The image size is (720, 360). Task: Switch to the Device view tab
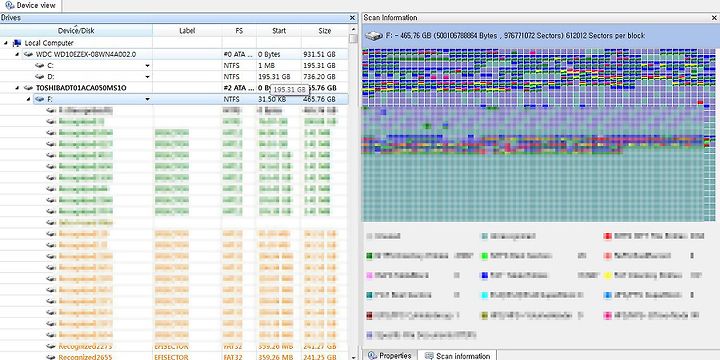pos(30,6)
